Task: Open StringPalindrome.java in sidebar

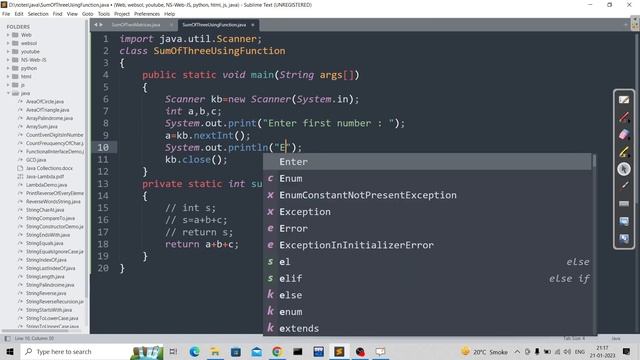Action: point(50,285)
